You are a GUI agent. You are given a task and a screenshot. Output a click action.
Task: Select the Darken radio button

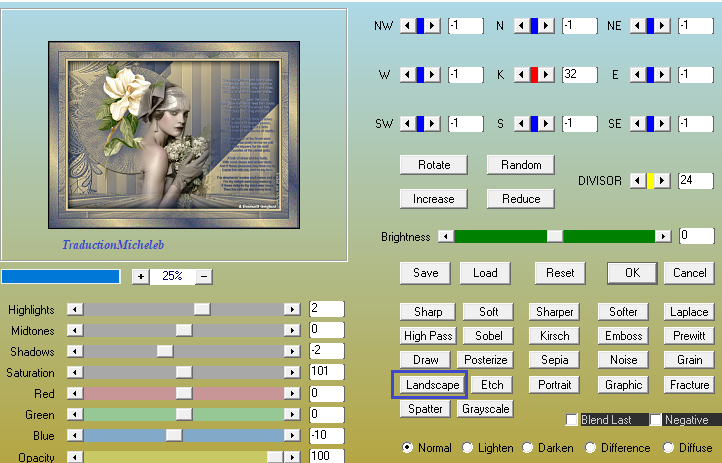[528, 447]
